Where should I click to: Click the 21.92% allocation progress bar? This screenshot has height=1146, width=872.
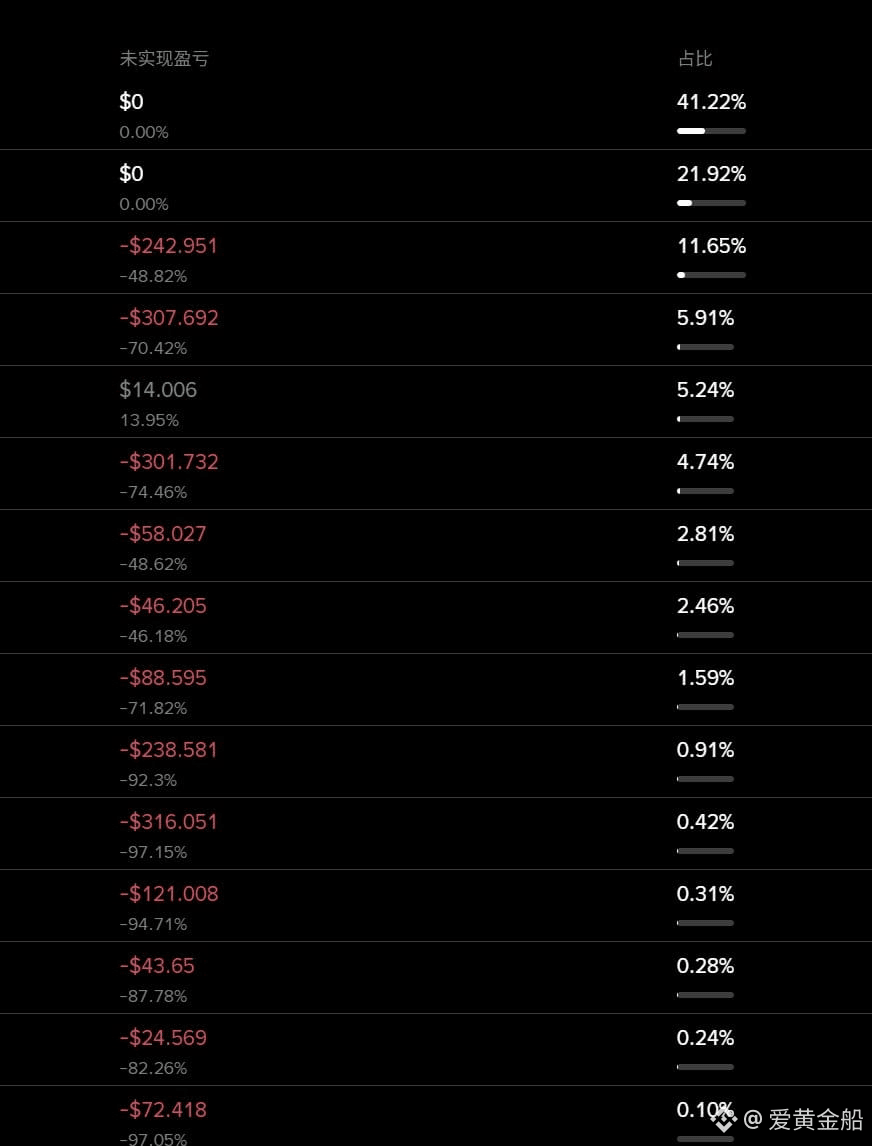coord(711,203)
